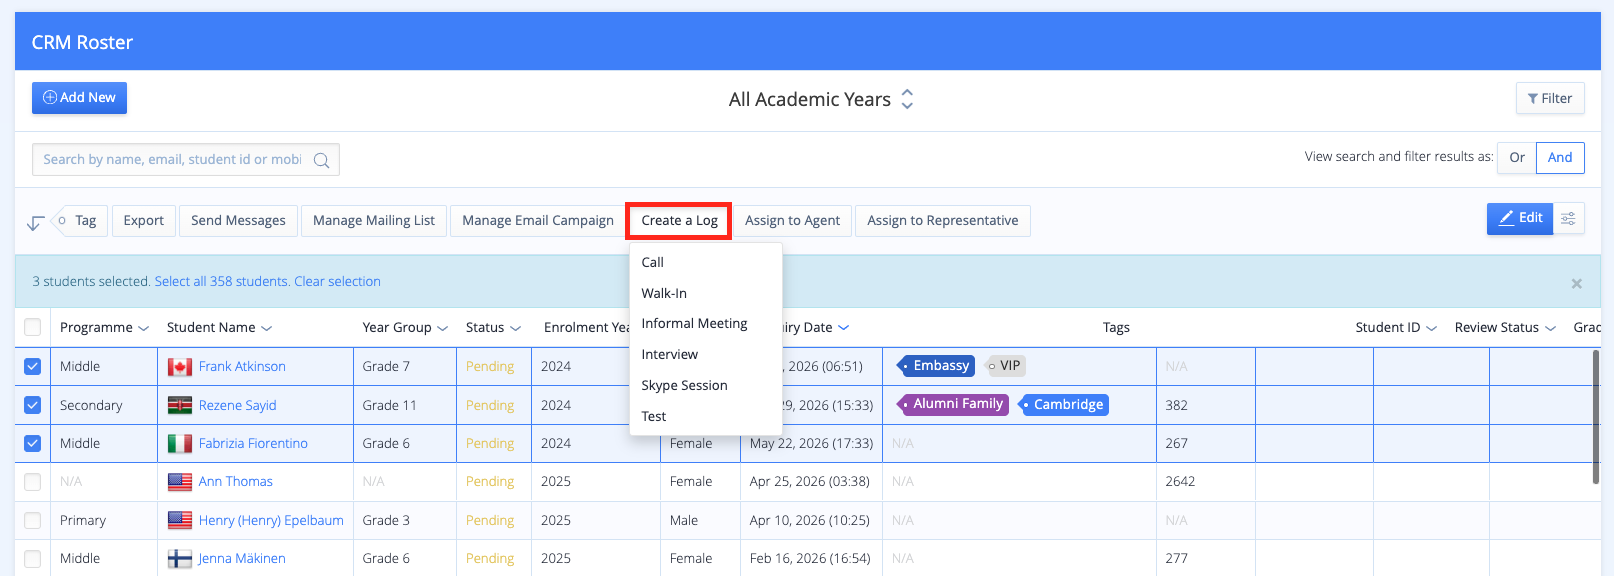Click Select all 358 students link

[221, 282]
